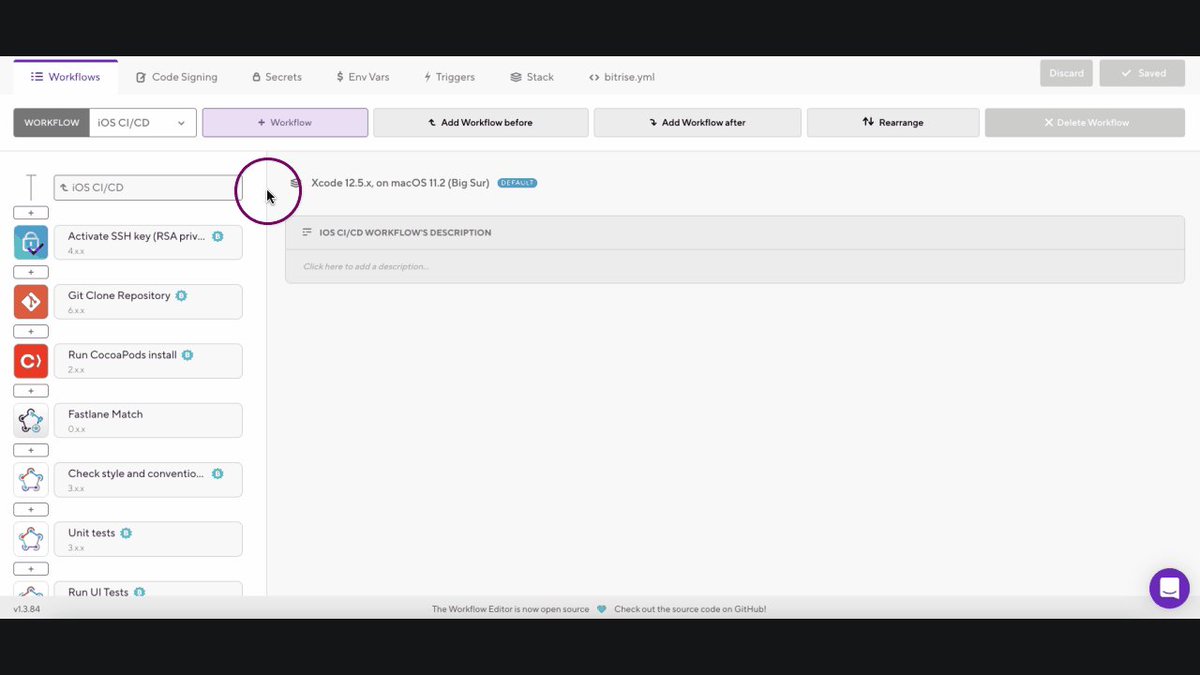Image resolution: width=1200 pixels, height=675 pixels.
Task: Open the source code on GitHub link
Action: tap(690, 609)
